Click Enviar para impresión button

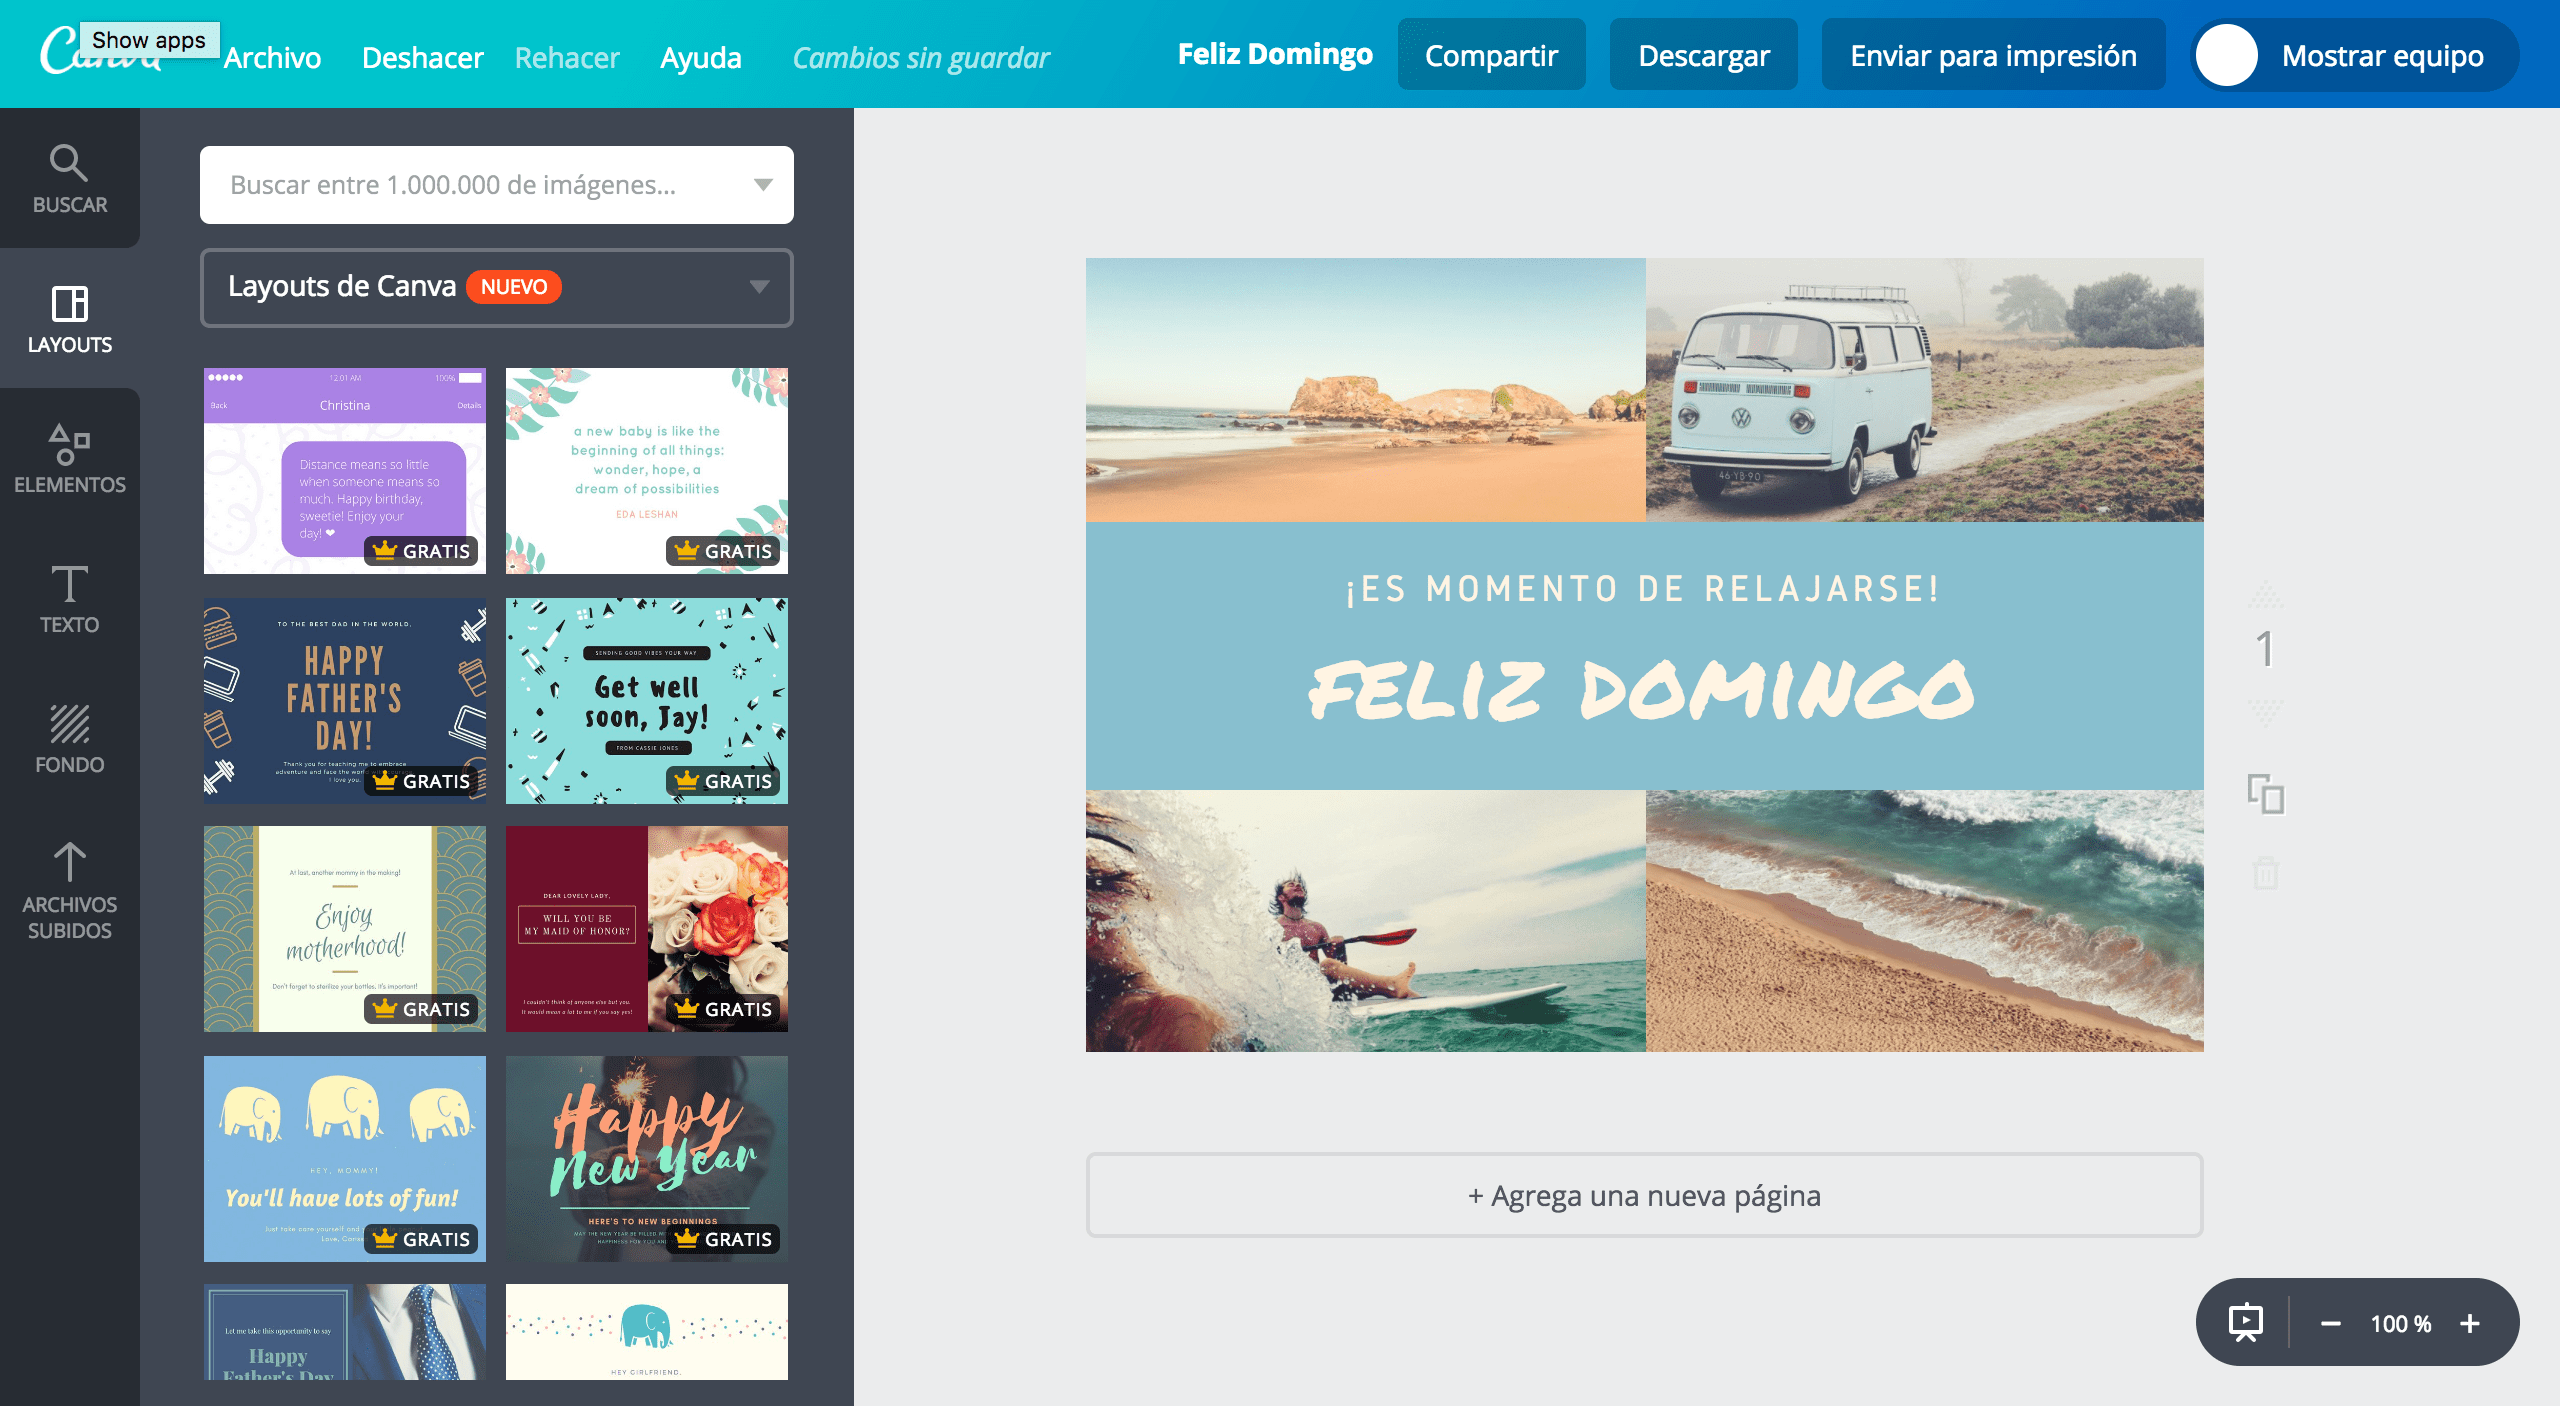coord(1994,55)
